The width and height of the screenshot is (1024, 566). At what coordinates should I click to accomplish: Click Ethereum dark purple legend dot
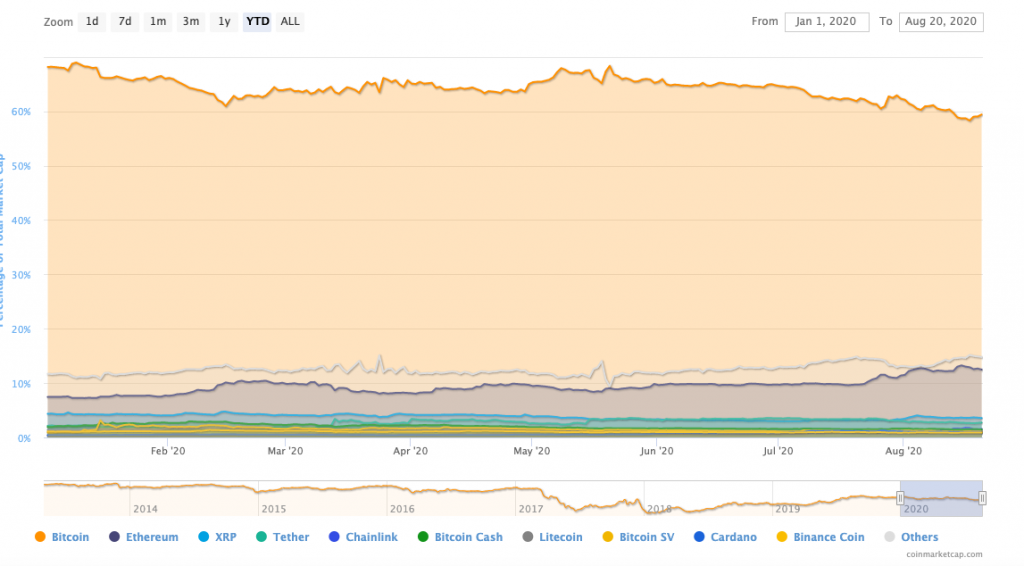pyautogui.click(x=114, y=537)
